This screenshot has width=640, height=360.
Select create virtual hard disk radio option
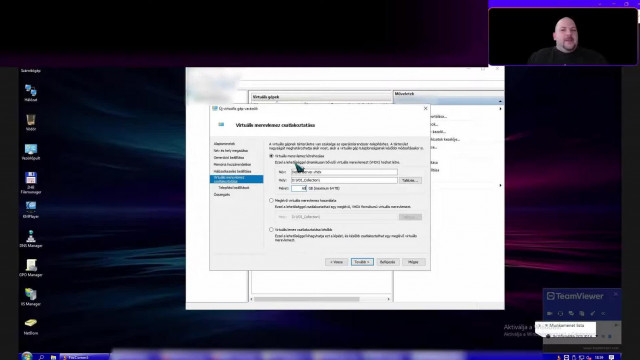click(x=271, y=156)
